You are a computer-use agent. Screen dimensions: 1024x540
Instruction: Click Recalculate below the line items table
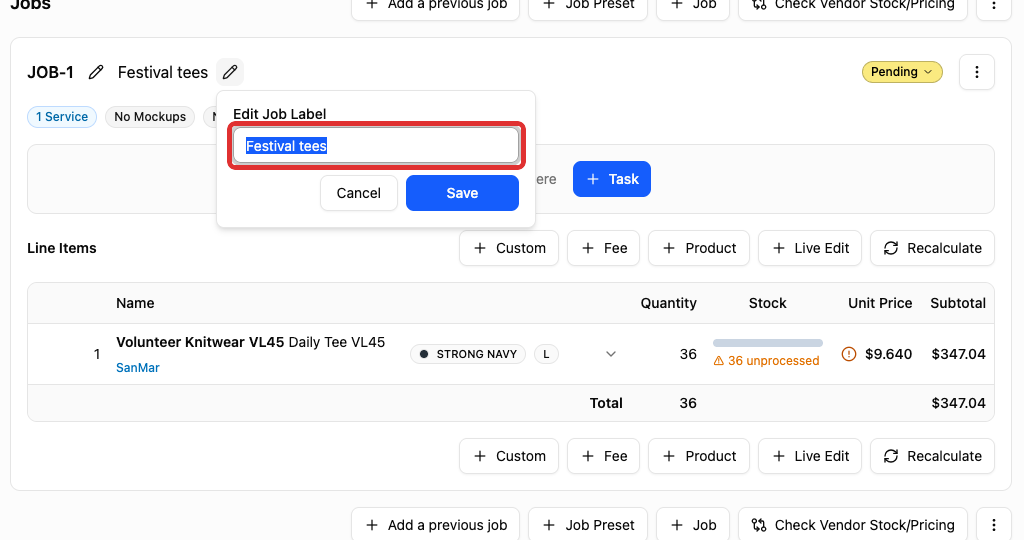pos(932,456)
